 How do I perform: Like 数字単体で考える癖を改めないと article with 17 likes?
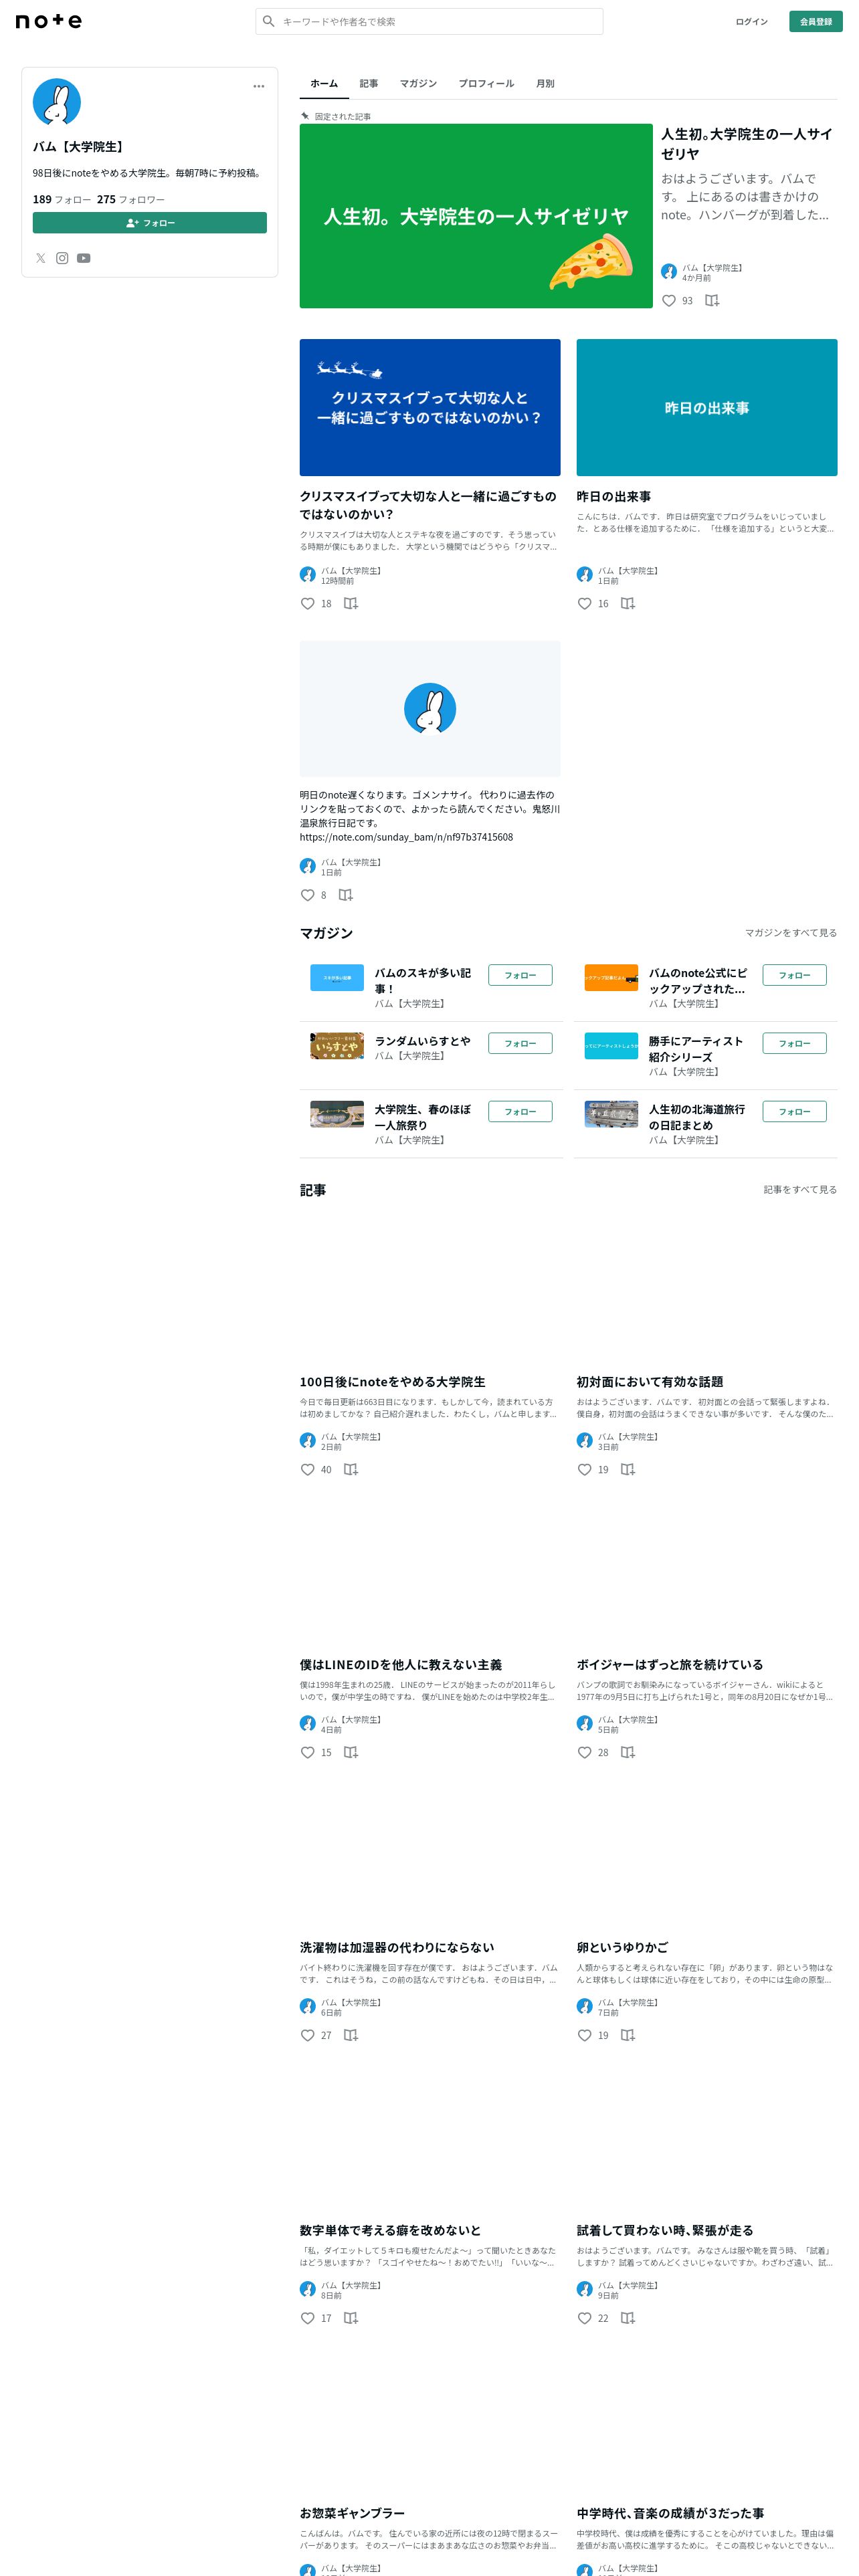[x=308, y=2318]
